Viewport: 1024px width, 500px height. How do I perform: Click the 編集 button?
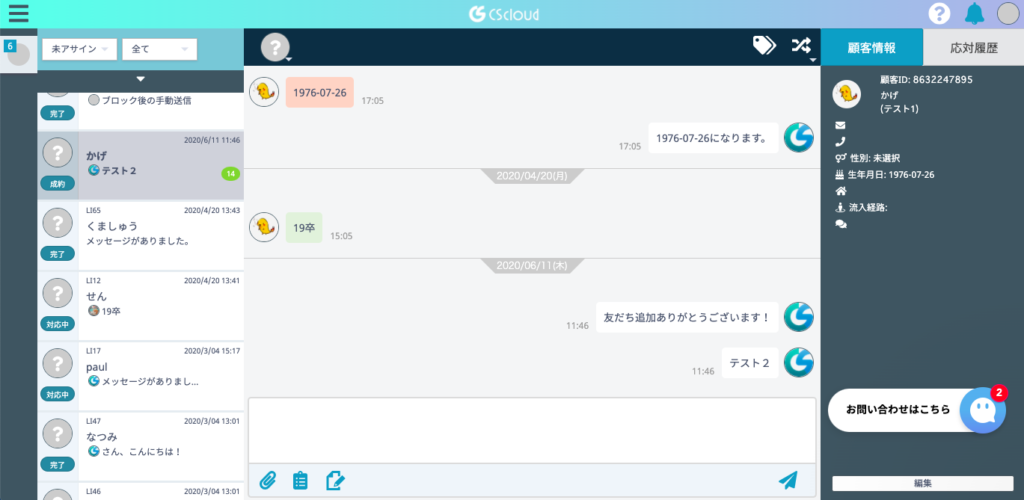click(x=923, y=484)
